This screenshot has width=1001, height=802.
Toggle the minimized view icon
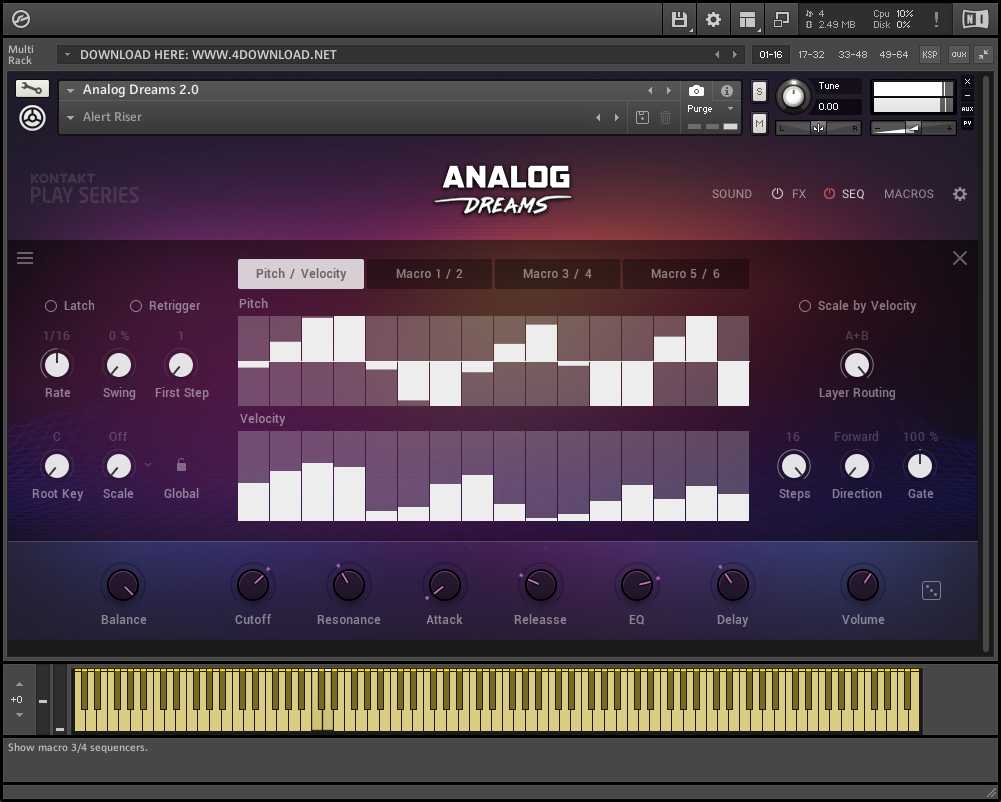[781, 19]
